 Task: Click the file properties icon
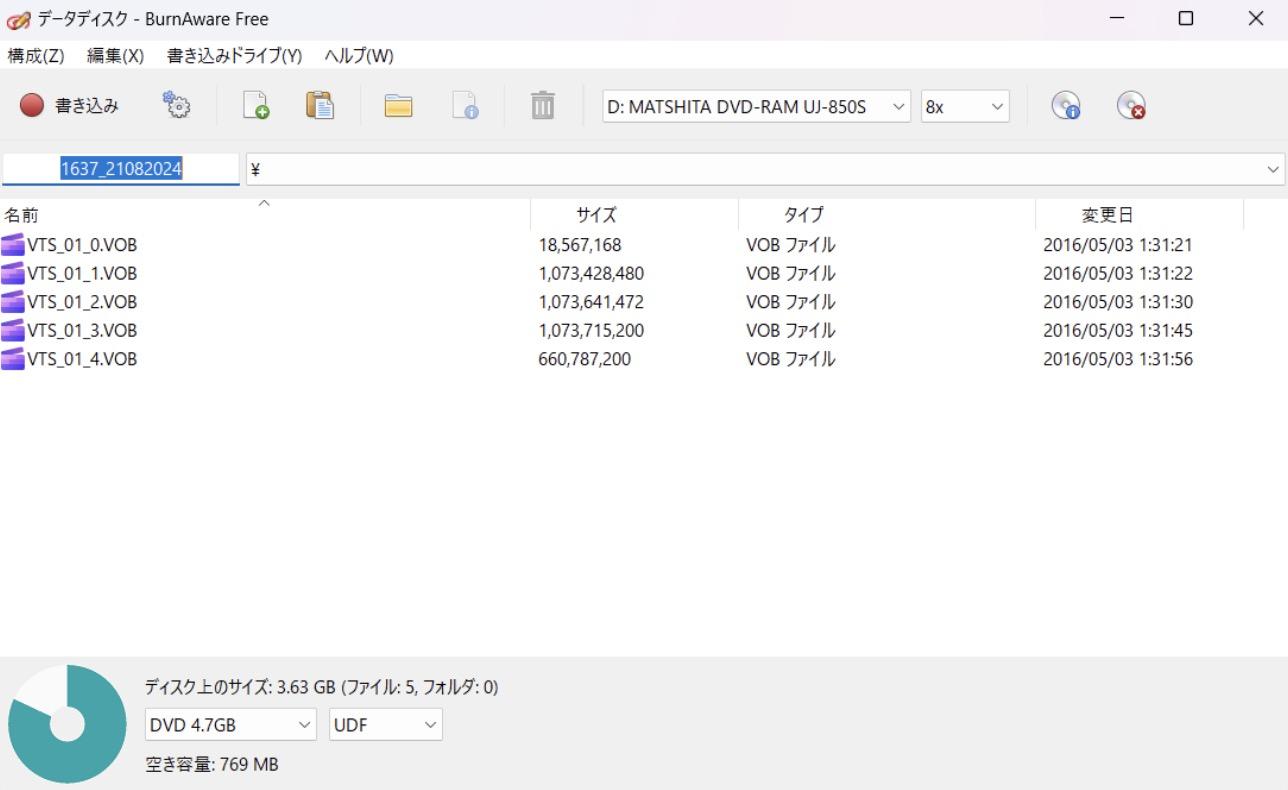click(465, 105)
